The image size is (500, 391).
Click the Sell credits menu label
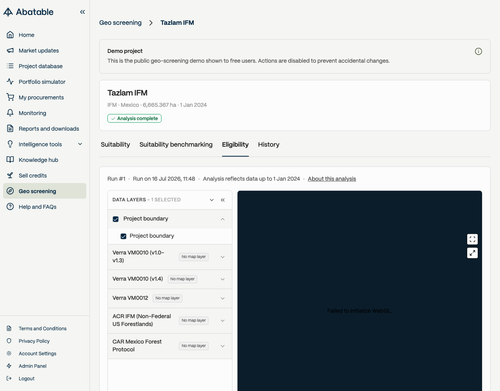(33, 175)
